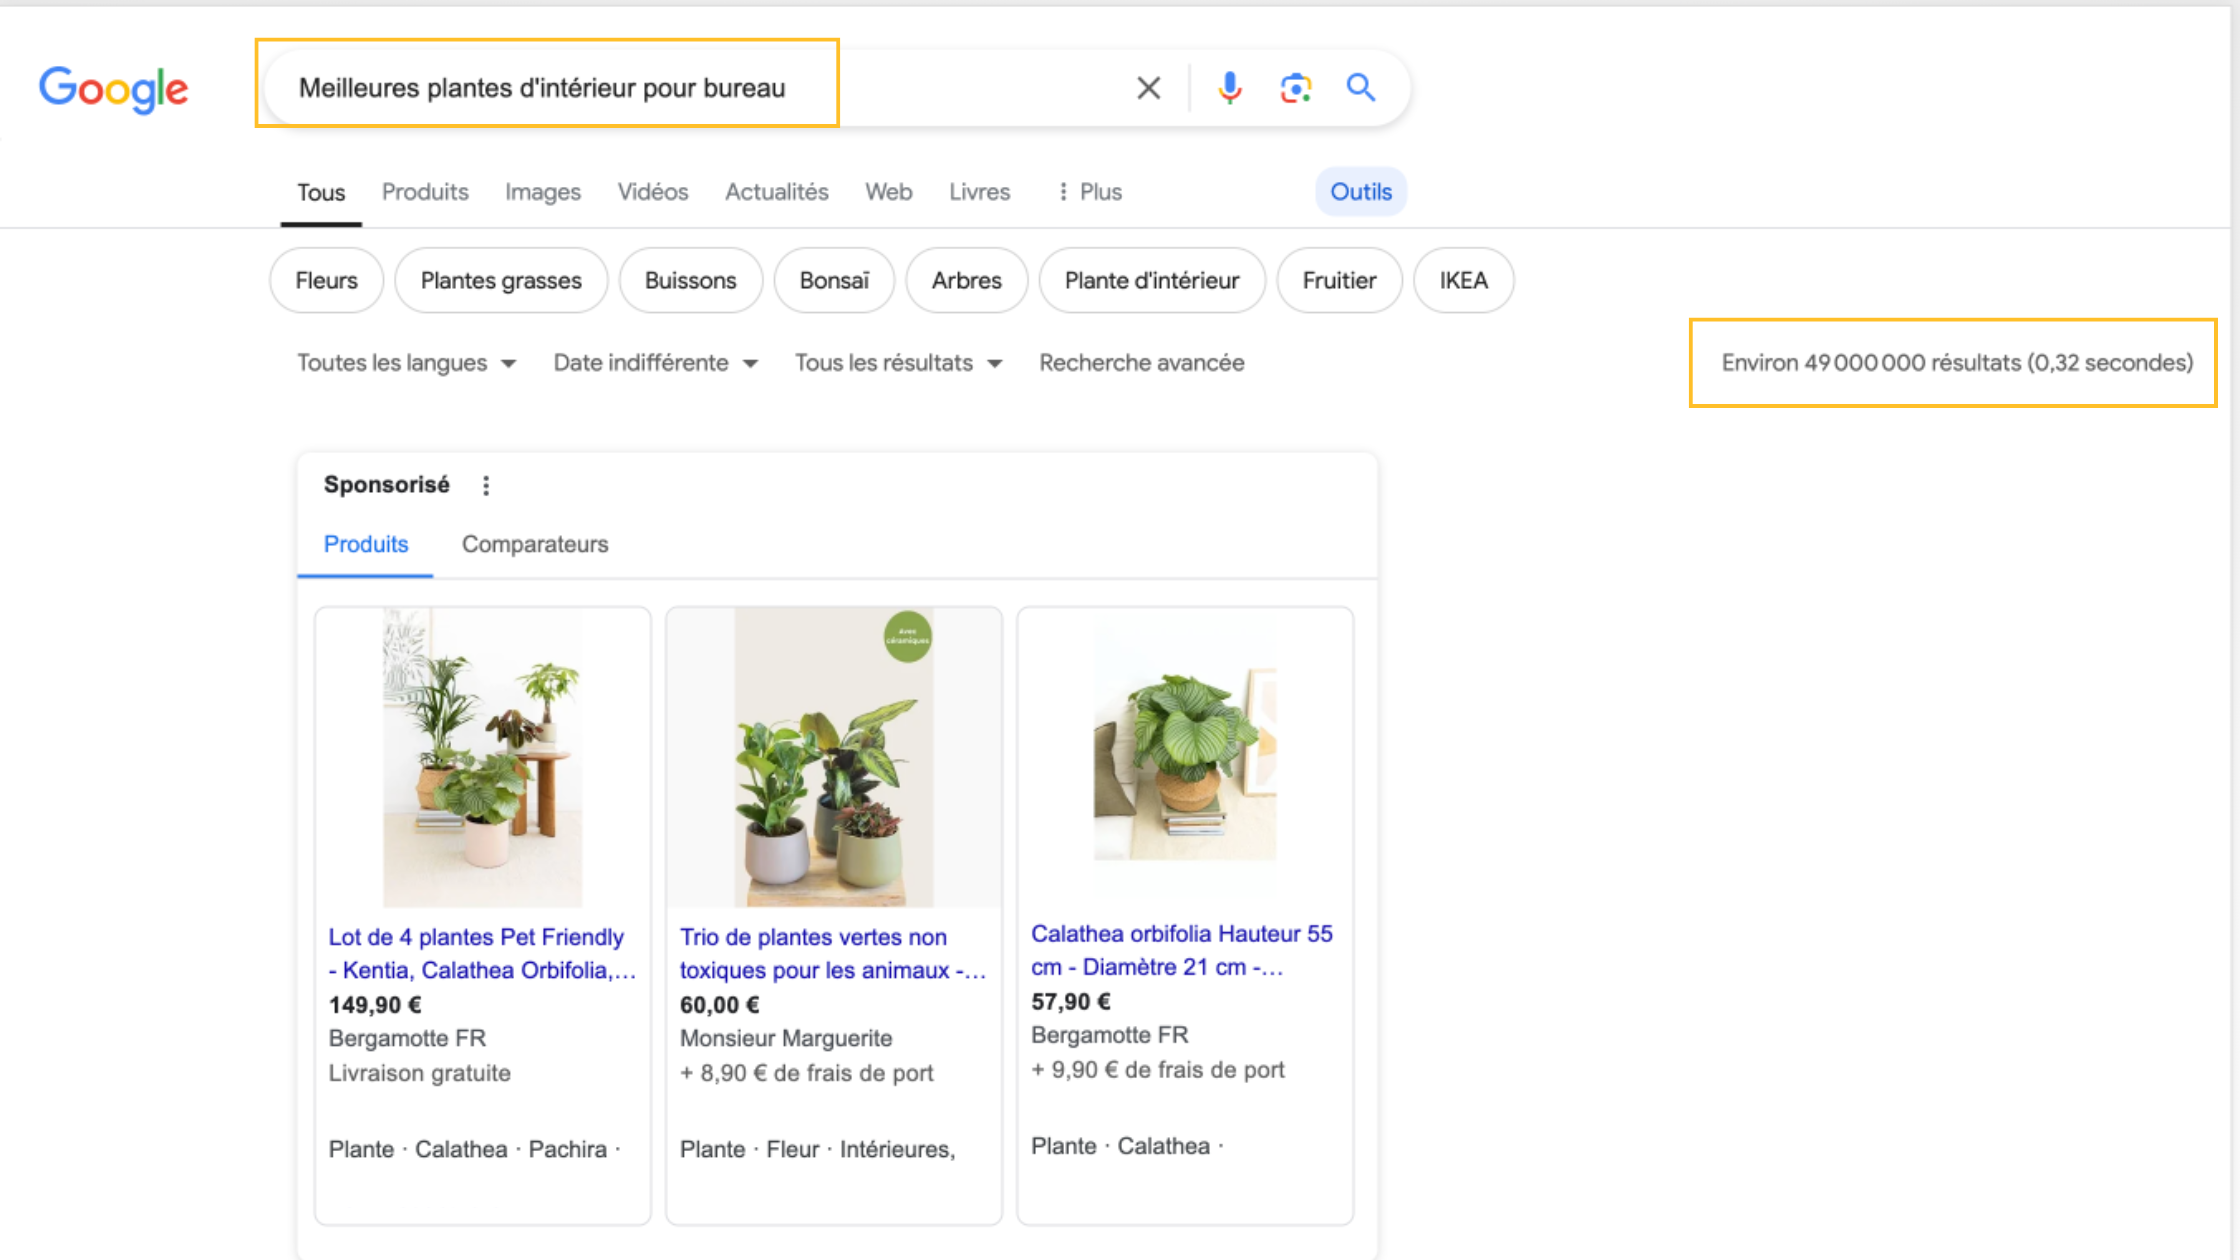2240x1260 pixels.
Task: Open the Comparateurs tab in sponsored box
Action: point(535,545)
